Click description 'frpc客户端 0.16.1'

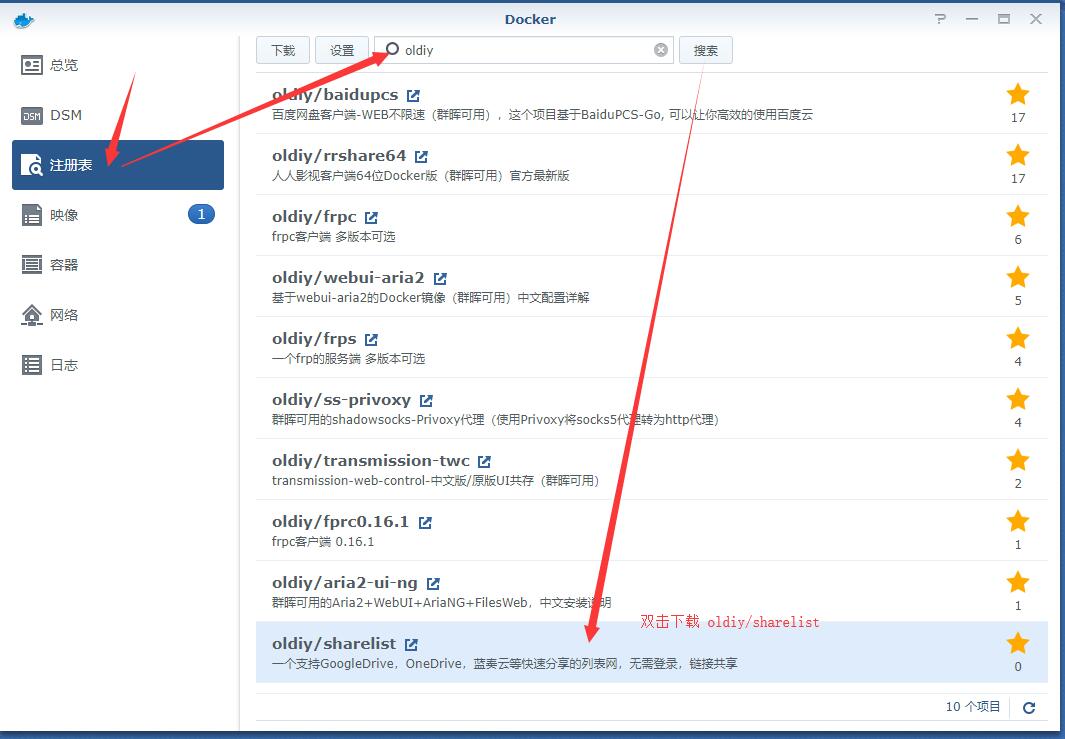[323, 542]
